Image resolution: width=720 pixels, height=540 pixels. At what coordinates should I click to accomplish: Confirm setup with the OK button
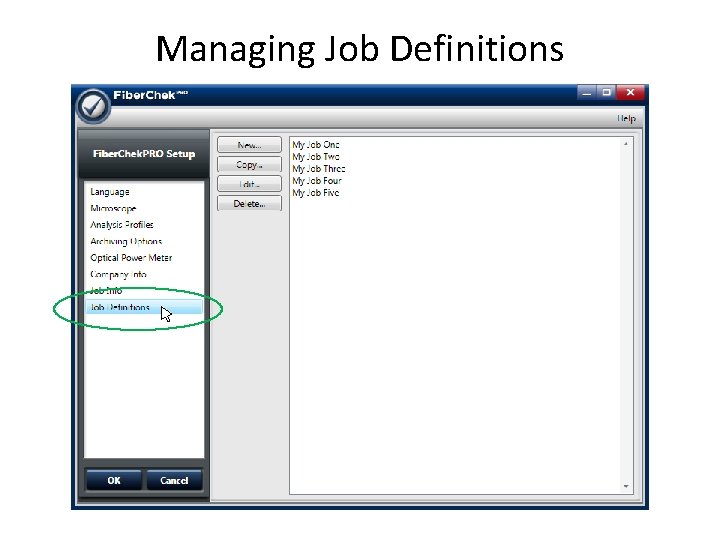point(114,480)
